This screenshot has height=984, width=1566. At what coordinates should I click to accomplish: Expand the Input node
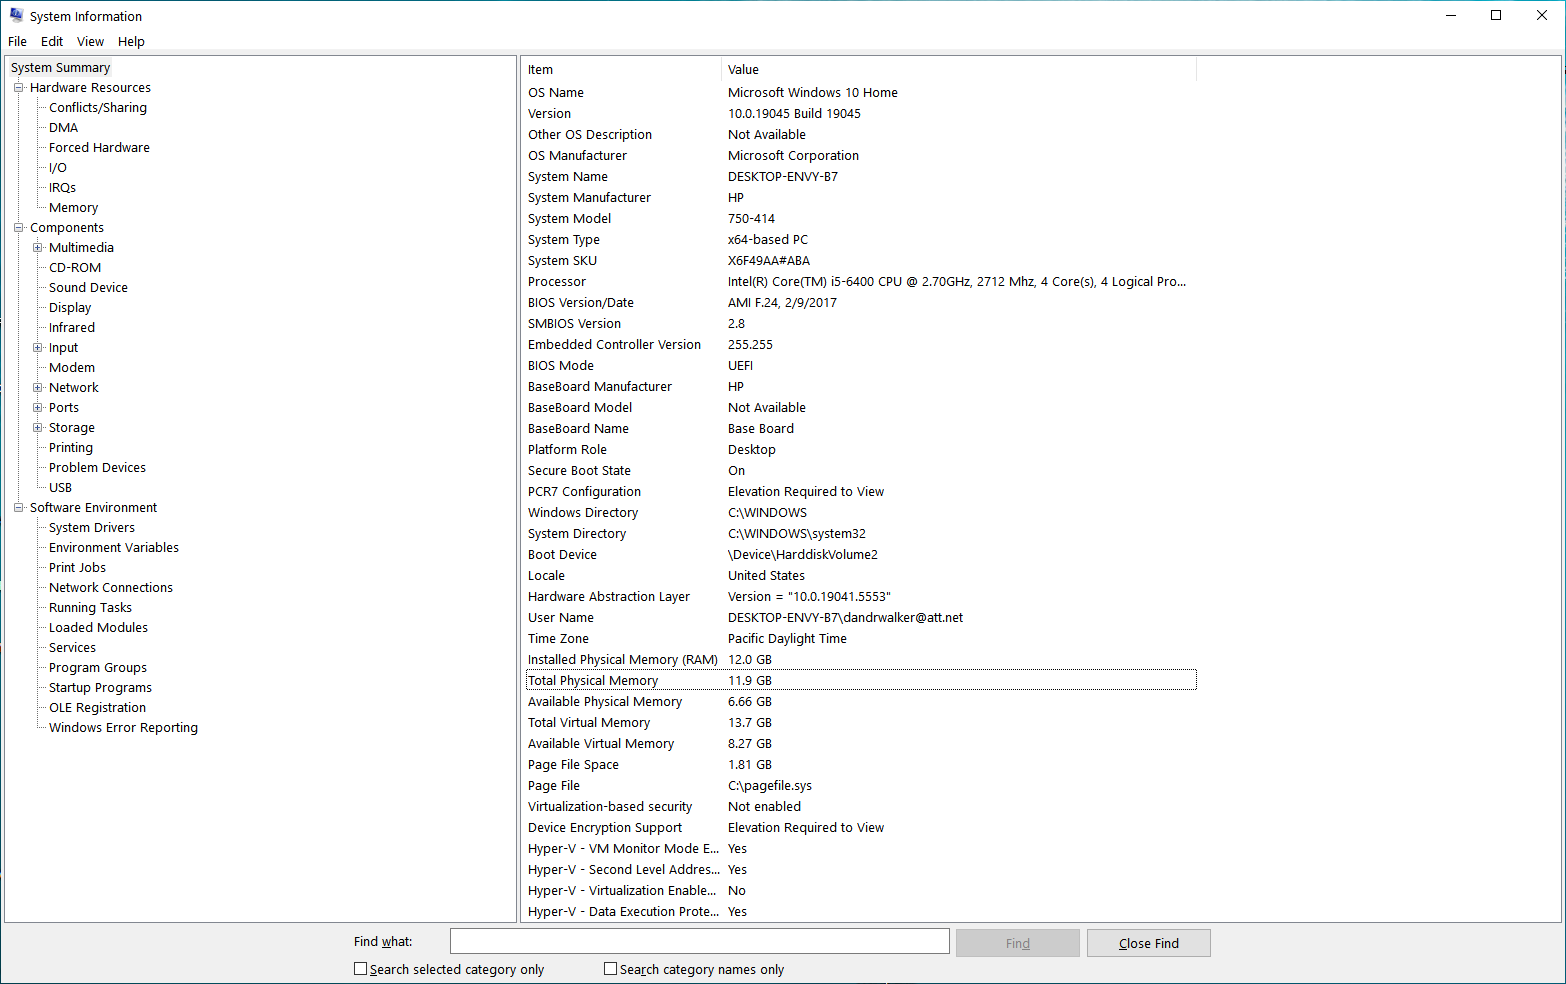click(x=38, y=348)
